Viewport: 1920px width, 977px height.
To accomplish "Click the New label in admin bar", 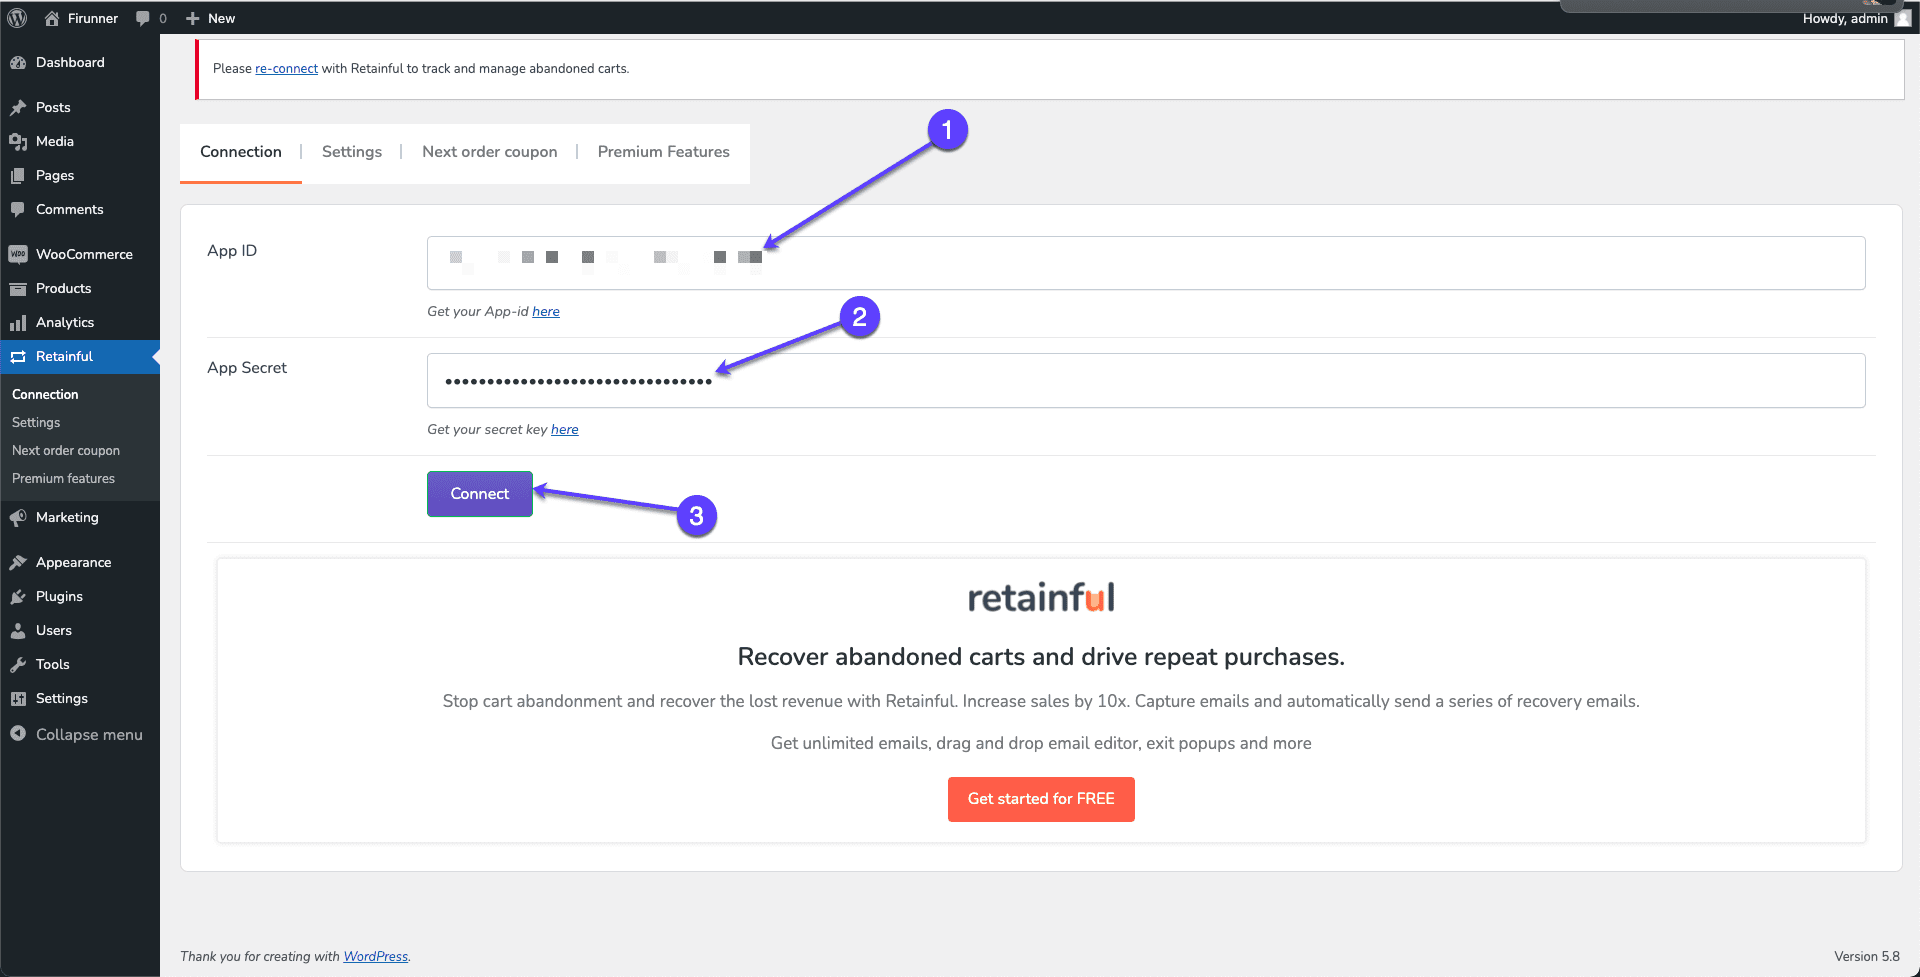I will 221,18.
